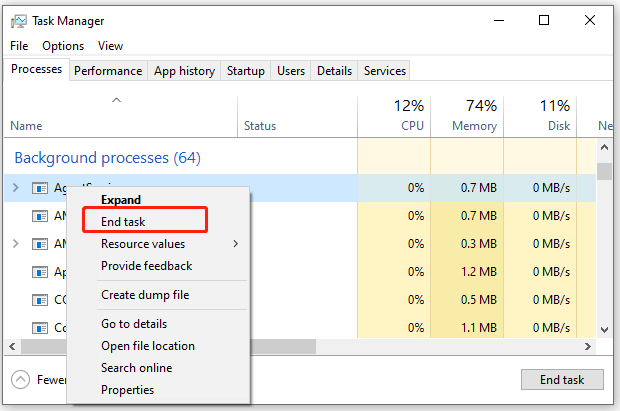Choose Open file location in context menu
The width and height of the screenshot is (620, 411).
tap(148, 346)
